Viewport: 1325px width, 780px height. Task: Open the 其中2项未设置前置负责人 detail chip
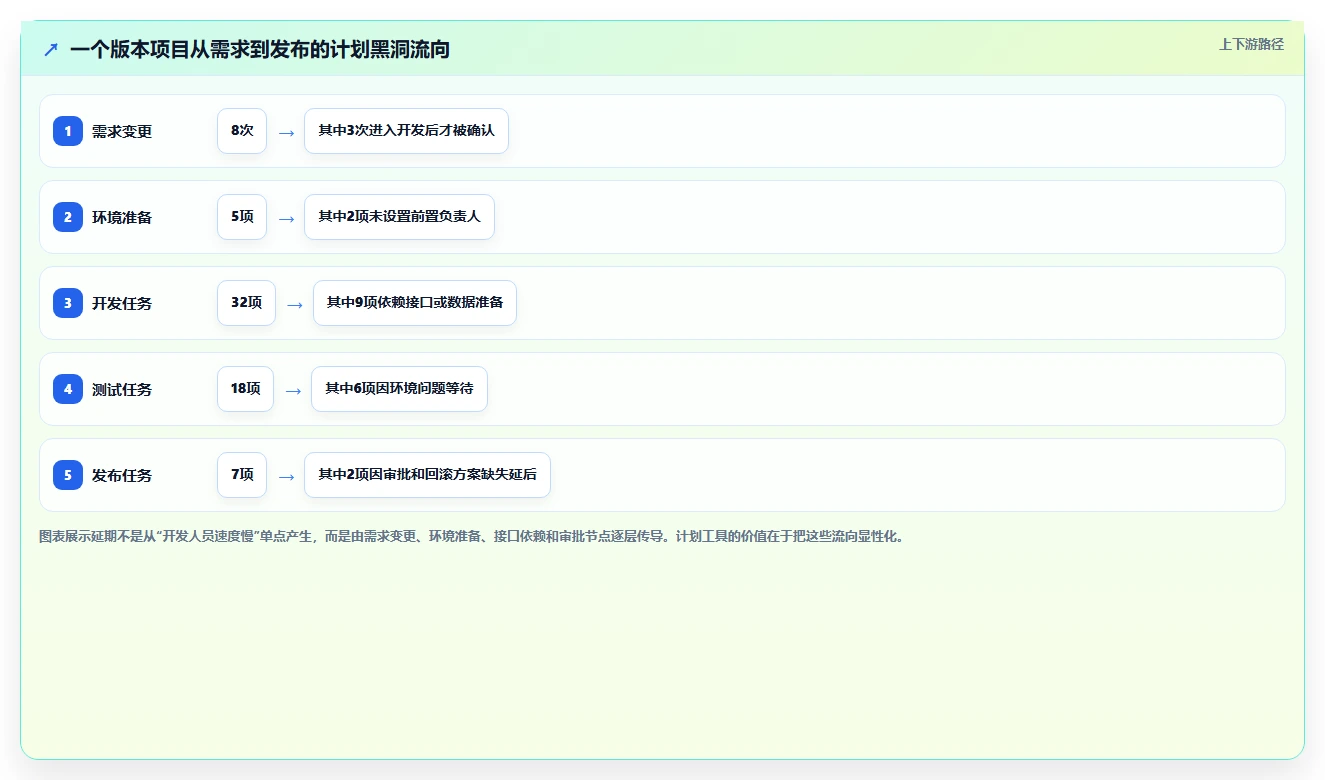[x=399, y=217]
